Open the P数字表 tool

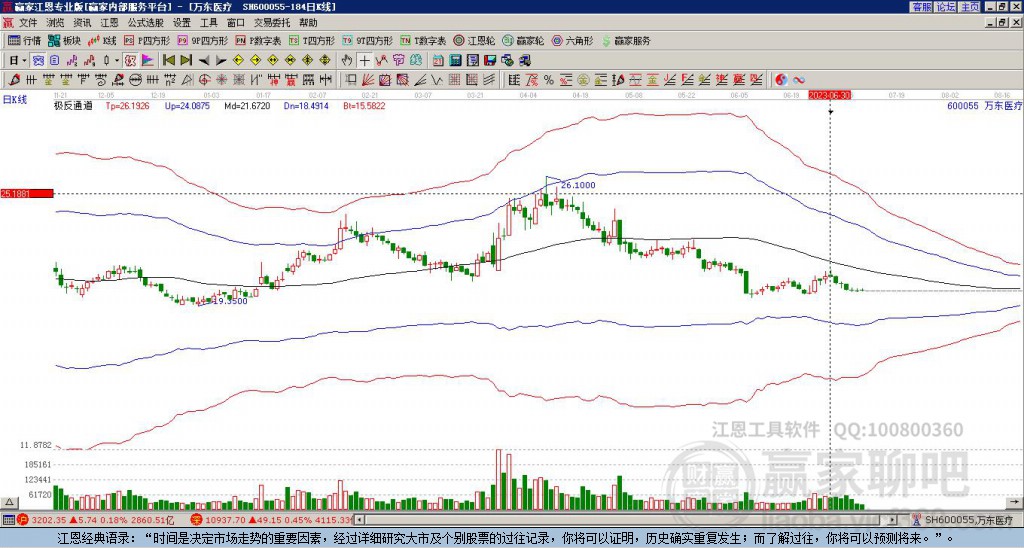tap(258, 40)
